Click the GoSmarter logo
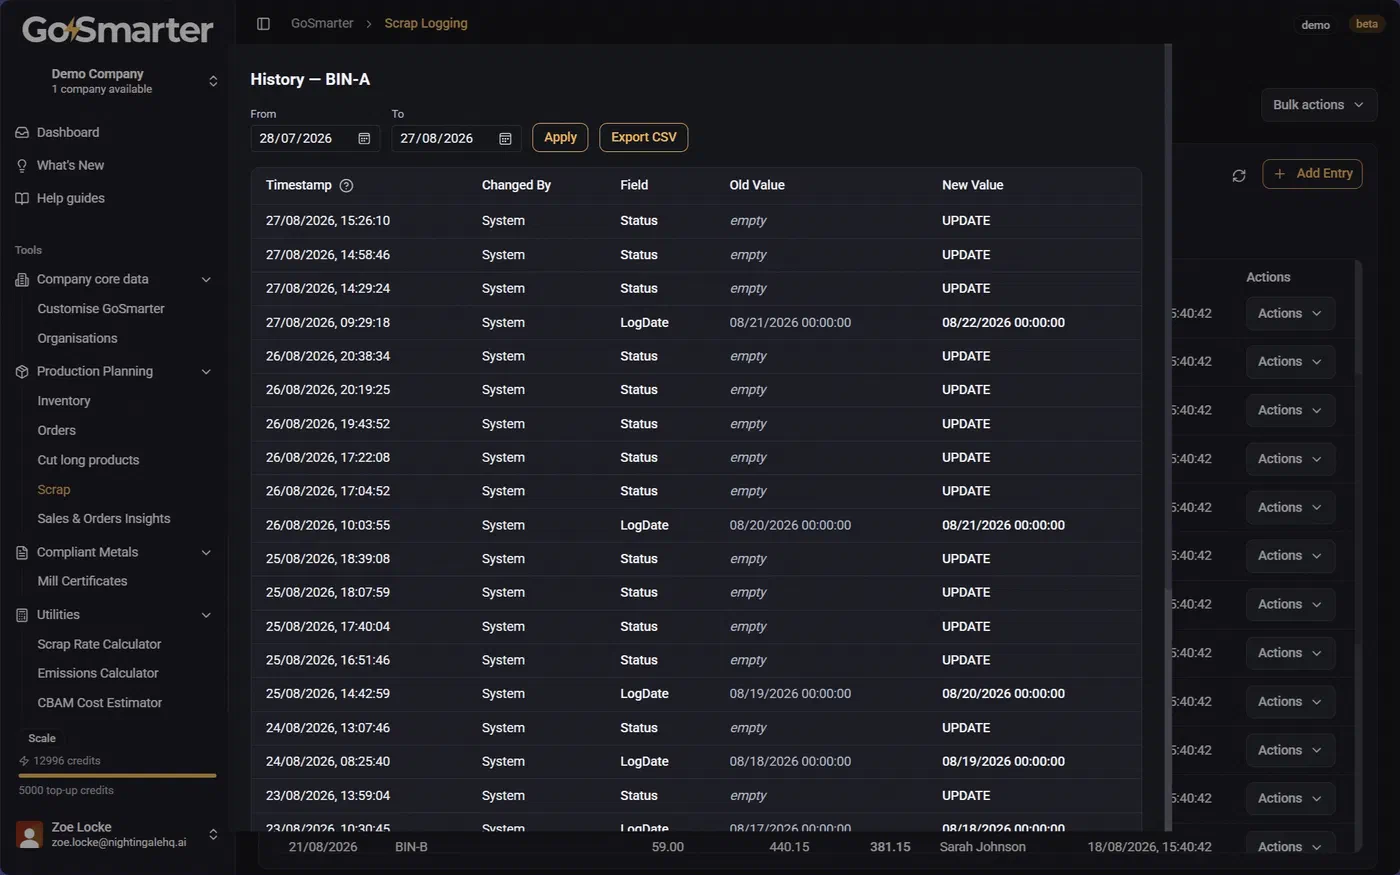Viewport: 1400px width, 875px height. (x=118, y=29)
